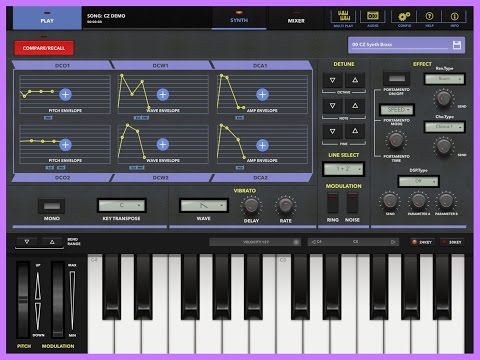The height and width of the screenshot is (360, 480).
Task: Switch to the Mixer tab
Action: tap(296, 18)
